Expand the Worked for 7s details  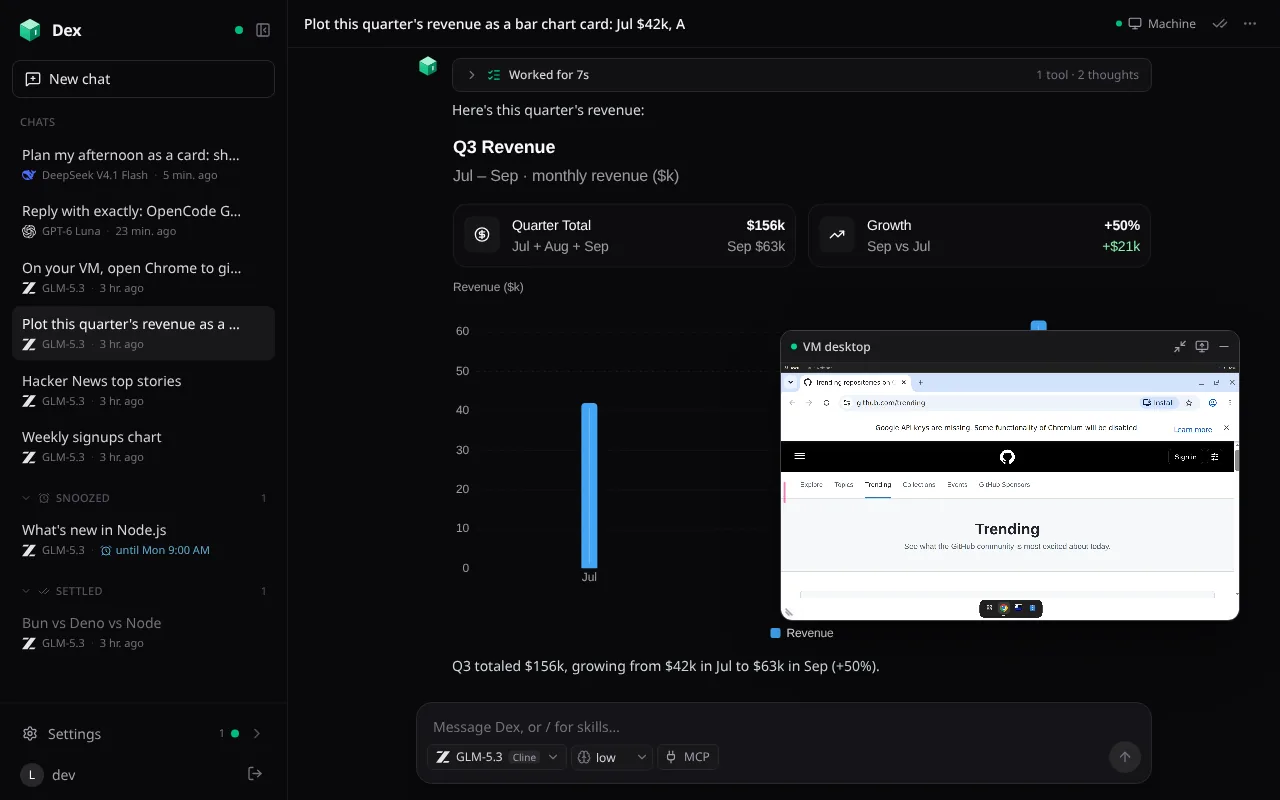click(801, 75)
